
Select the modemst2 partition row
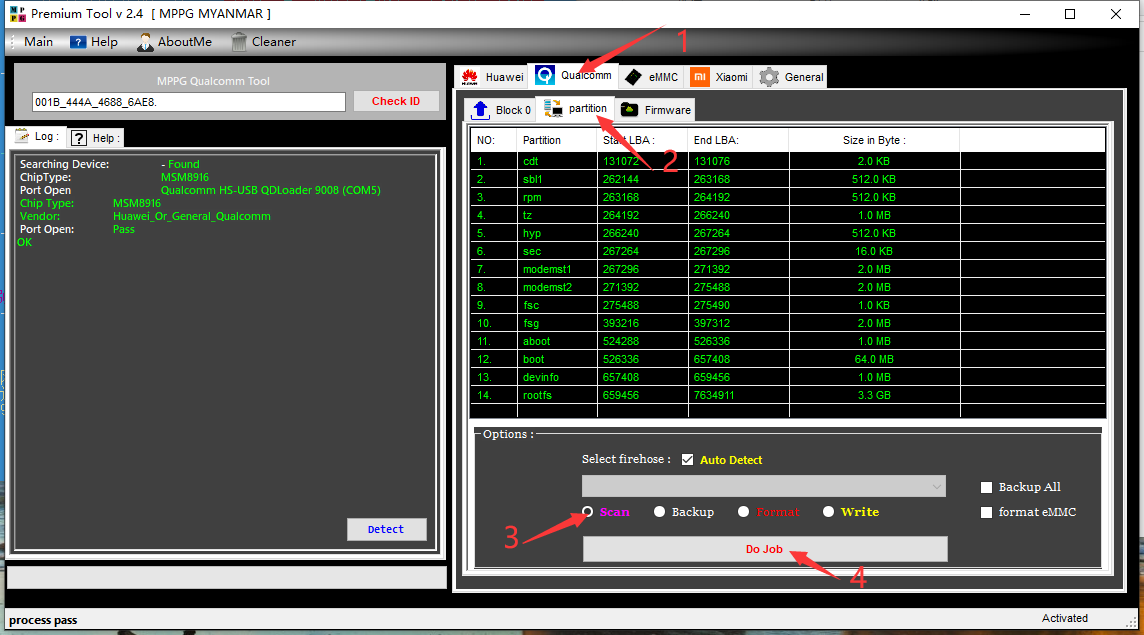pos(788,288)
